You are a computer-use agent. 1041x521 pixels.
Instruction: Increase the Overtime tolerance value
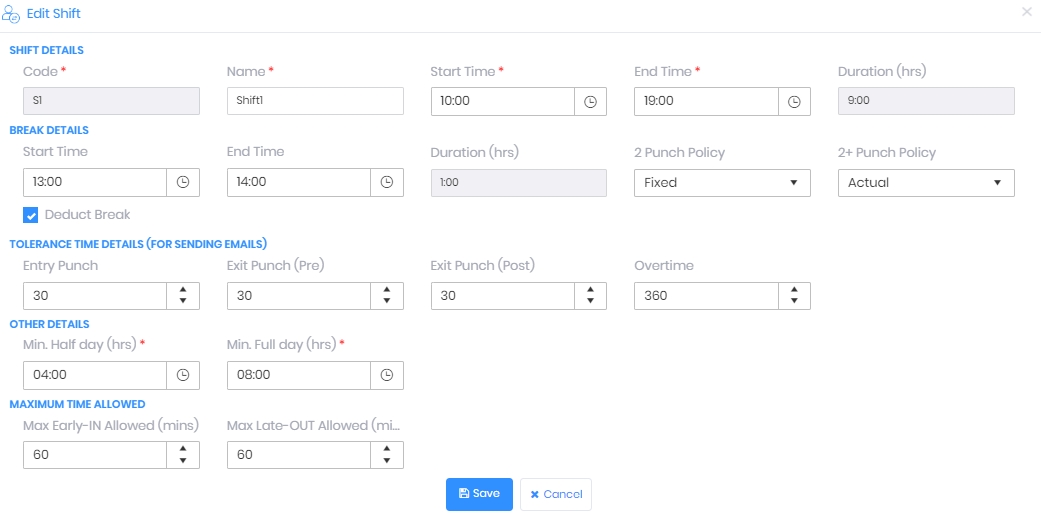tap(794, 290)
